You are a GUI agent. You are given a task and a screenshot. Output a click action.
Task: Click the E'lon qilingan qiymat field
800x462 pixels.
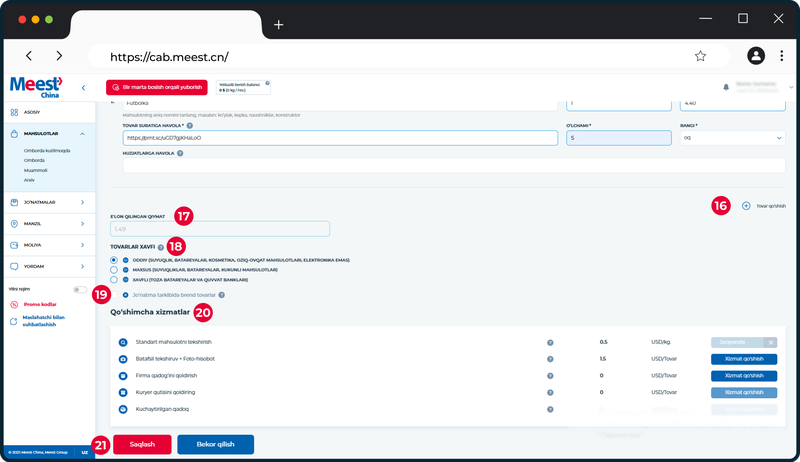pos(220,229)
